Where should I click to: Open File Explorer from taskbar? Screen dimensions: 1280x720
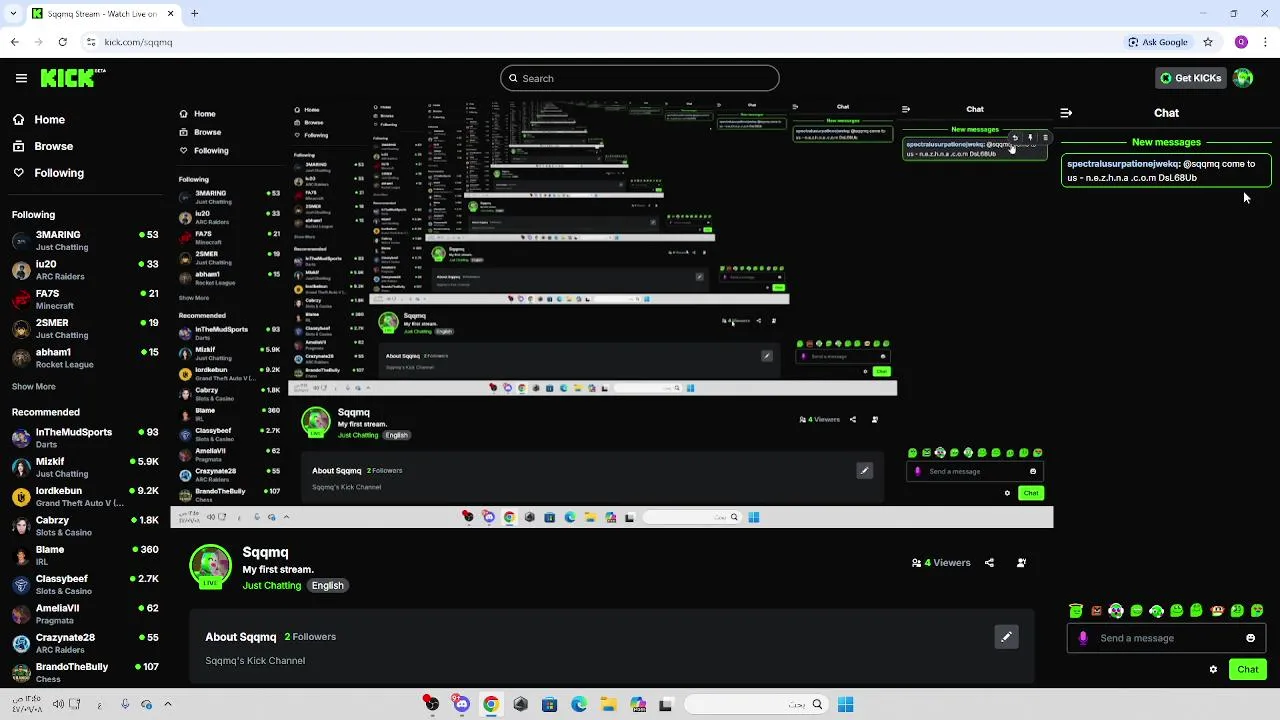pos(608,704)
